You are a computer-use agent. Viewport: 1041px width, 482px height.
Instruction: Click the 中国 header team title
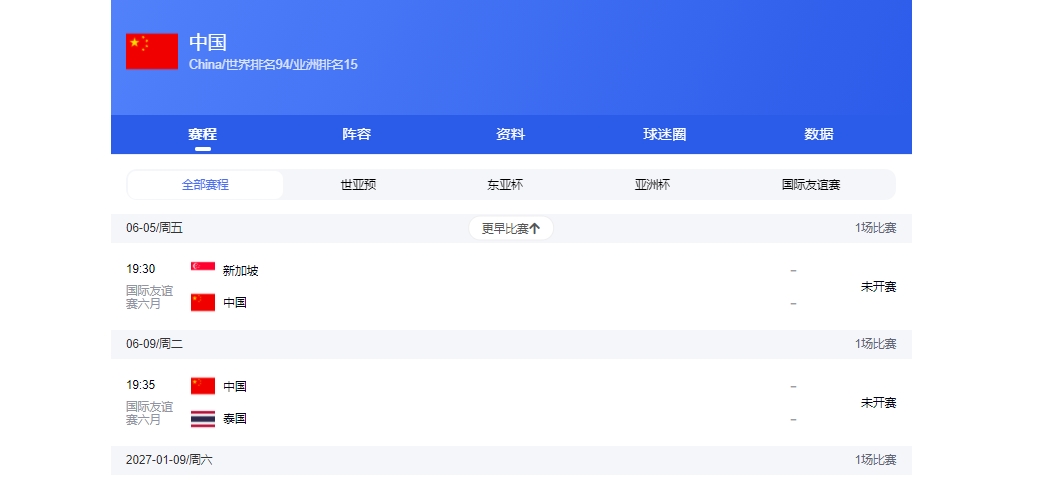tap(208, 42)
